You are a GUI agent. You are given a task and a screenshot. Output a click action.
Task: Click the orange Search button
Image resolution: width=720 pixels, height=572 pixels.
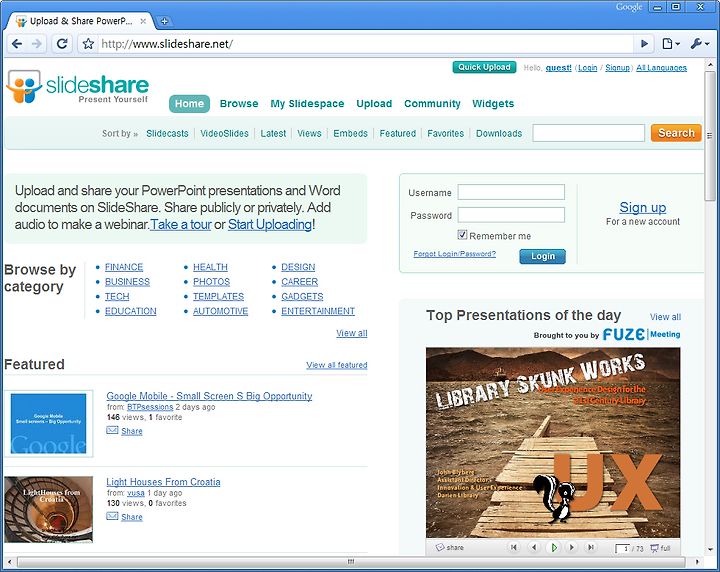click(676, 133)
